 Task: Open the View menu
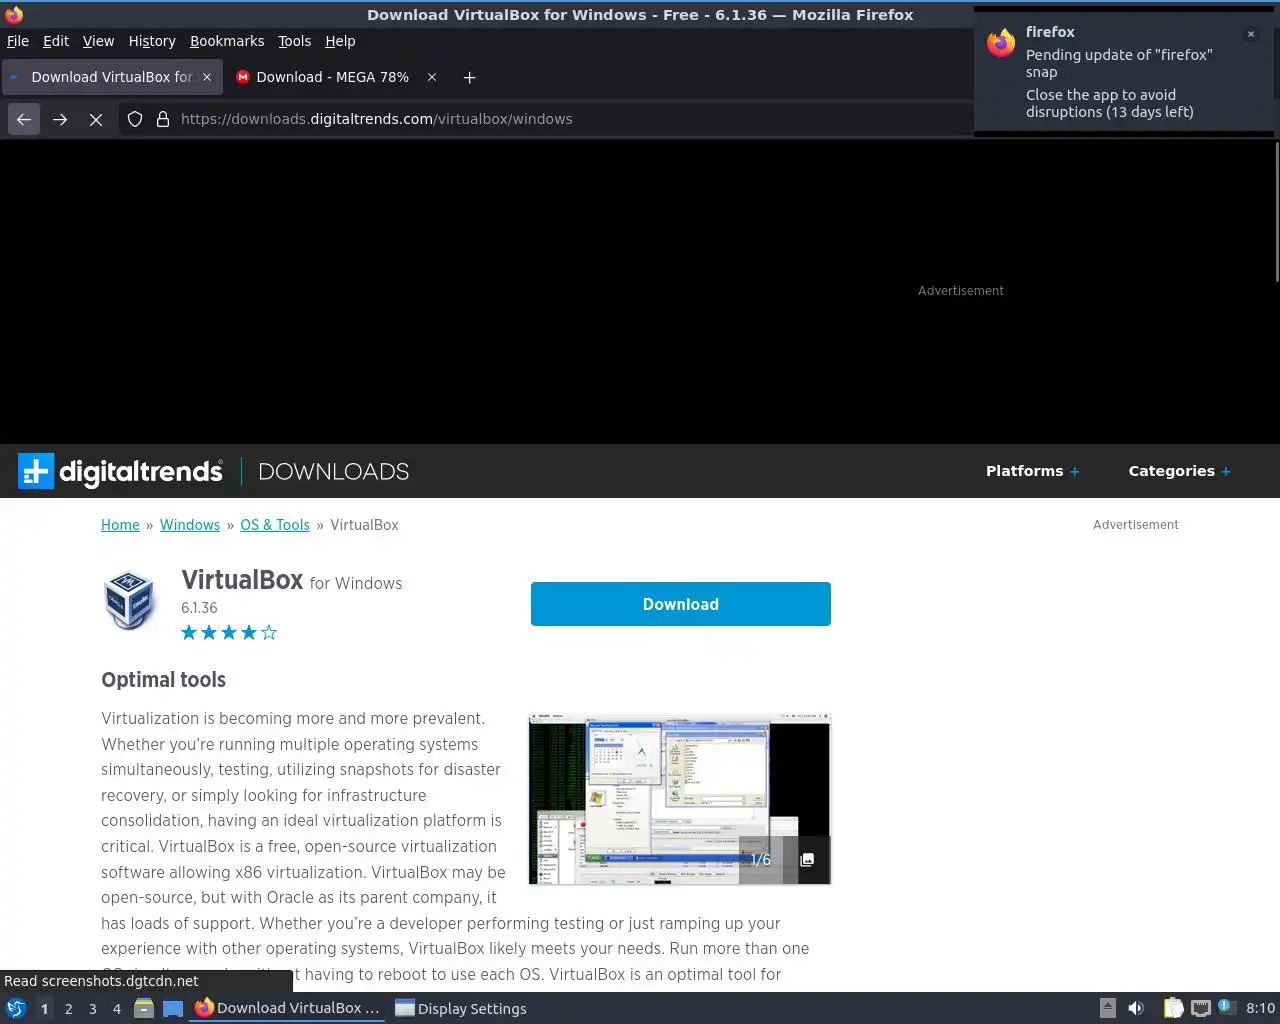pyautogui.click(x=98, y=41)
